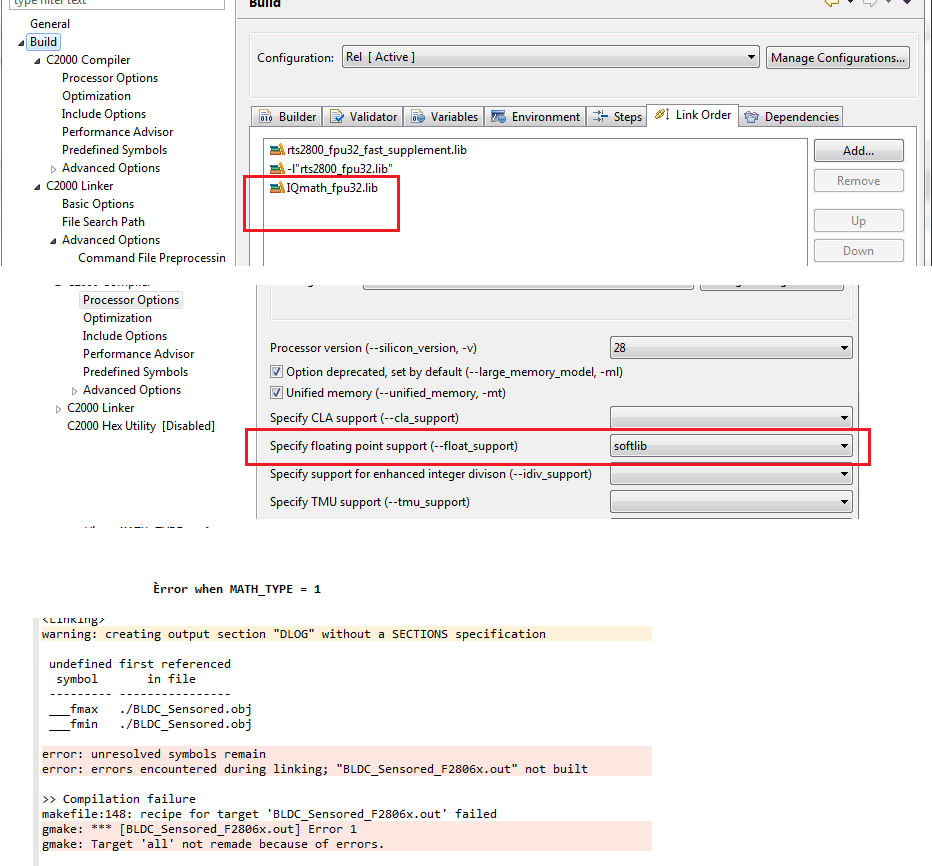Uncheck the Option deprecated large_memory_model checkbox
Screen dimensions: 932x866
click(x=275, y=371)
